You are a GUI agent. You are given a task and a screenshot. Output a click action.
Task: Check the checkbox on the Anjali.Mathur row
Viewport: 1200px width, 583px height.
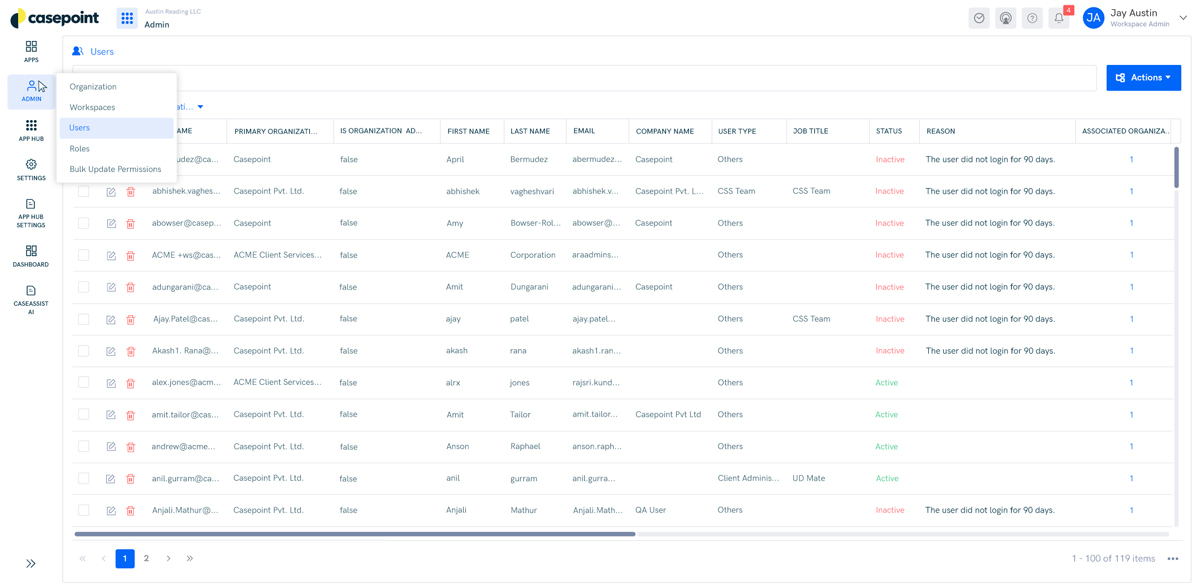[84, 509]
